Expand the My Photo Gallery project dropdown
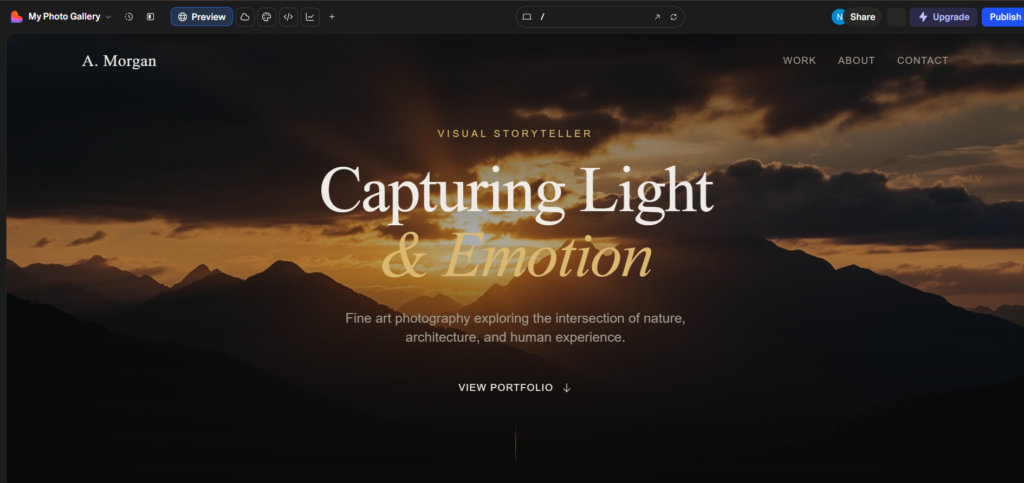Viewport: 1024px width, 483px height. point(69,17)
